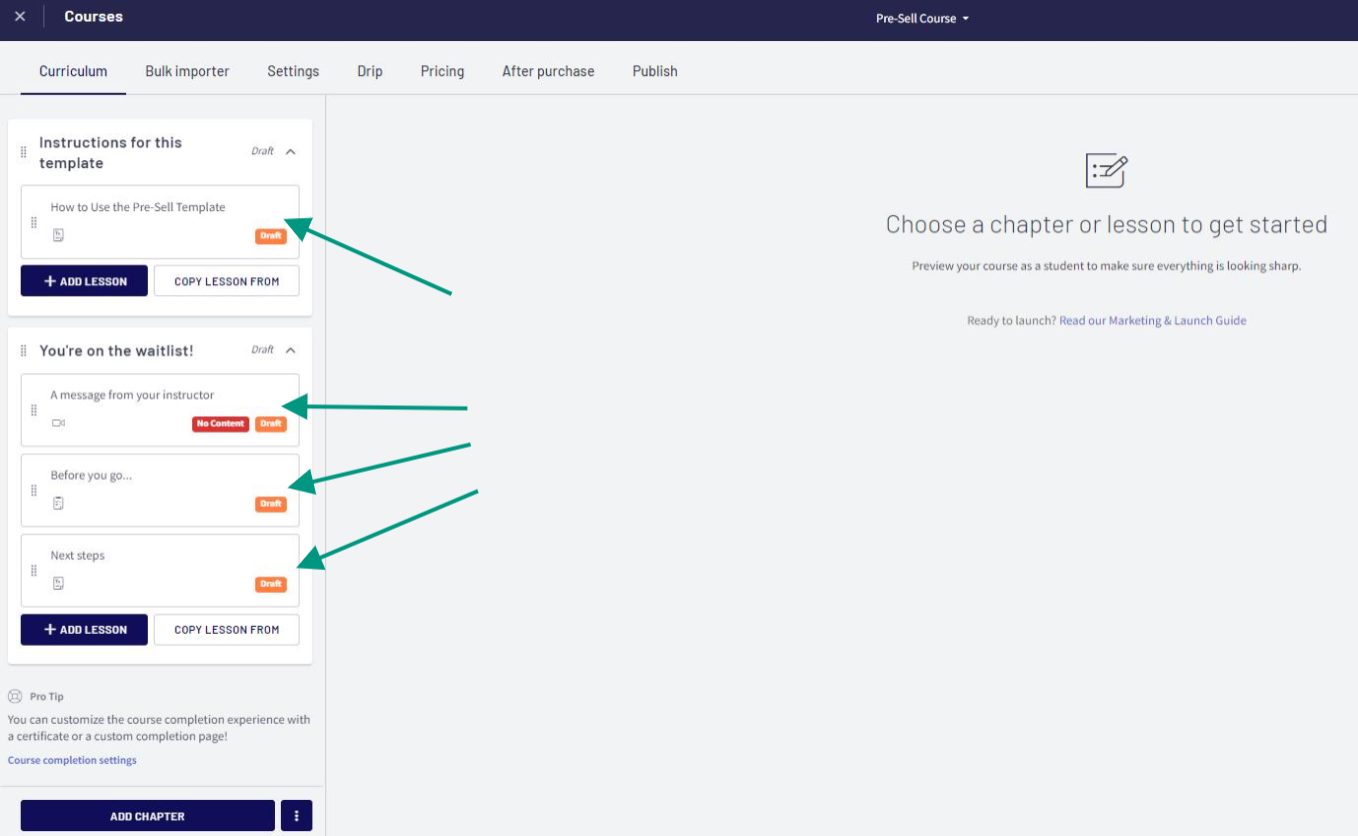Click Draft badge on Next steps lesson
Image resolution: width=1358 pixels, height=836 pixels.
point(270,584)
